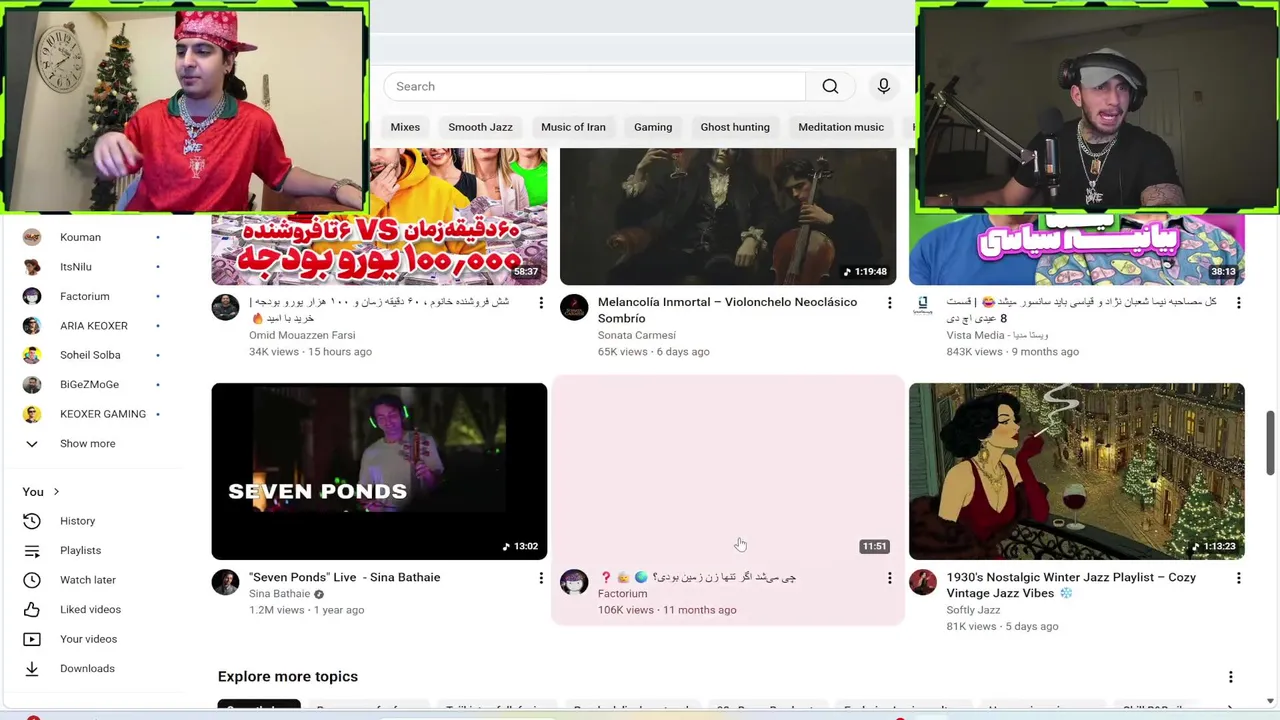Select the Music of Iran chip
The height and width of the screenshot is (720, 1280).
click(573, 127)
